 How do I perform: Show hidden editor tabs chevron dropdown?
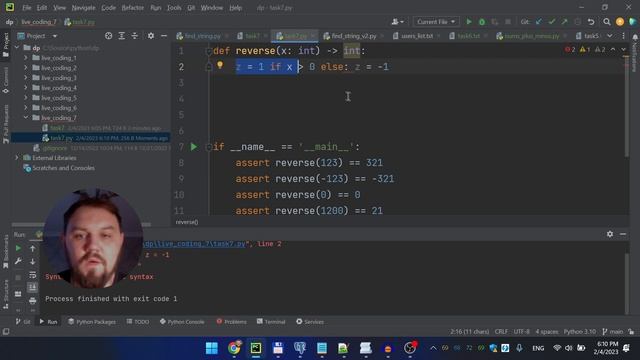click(x=609, y=36)
